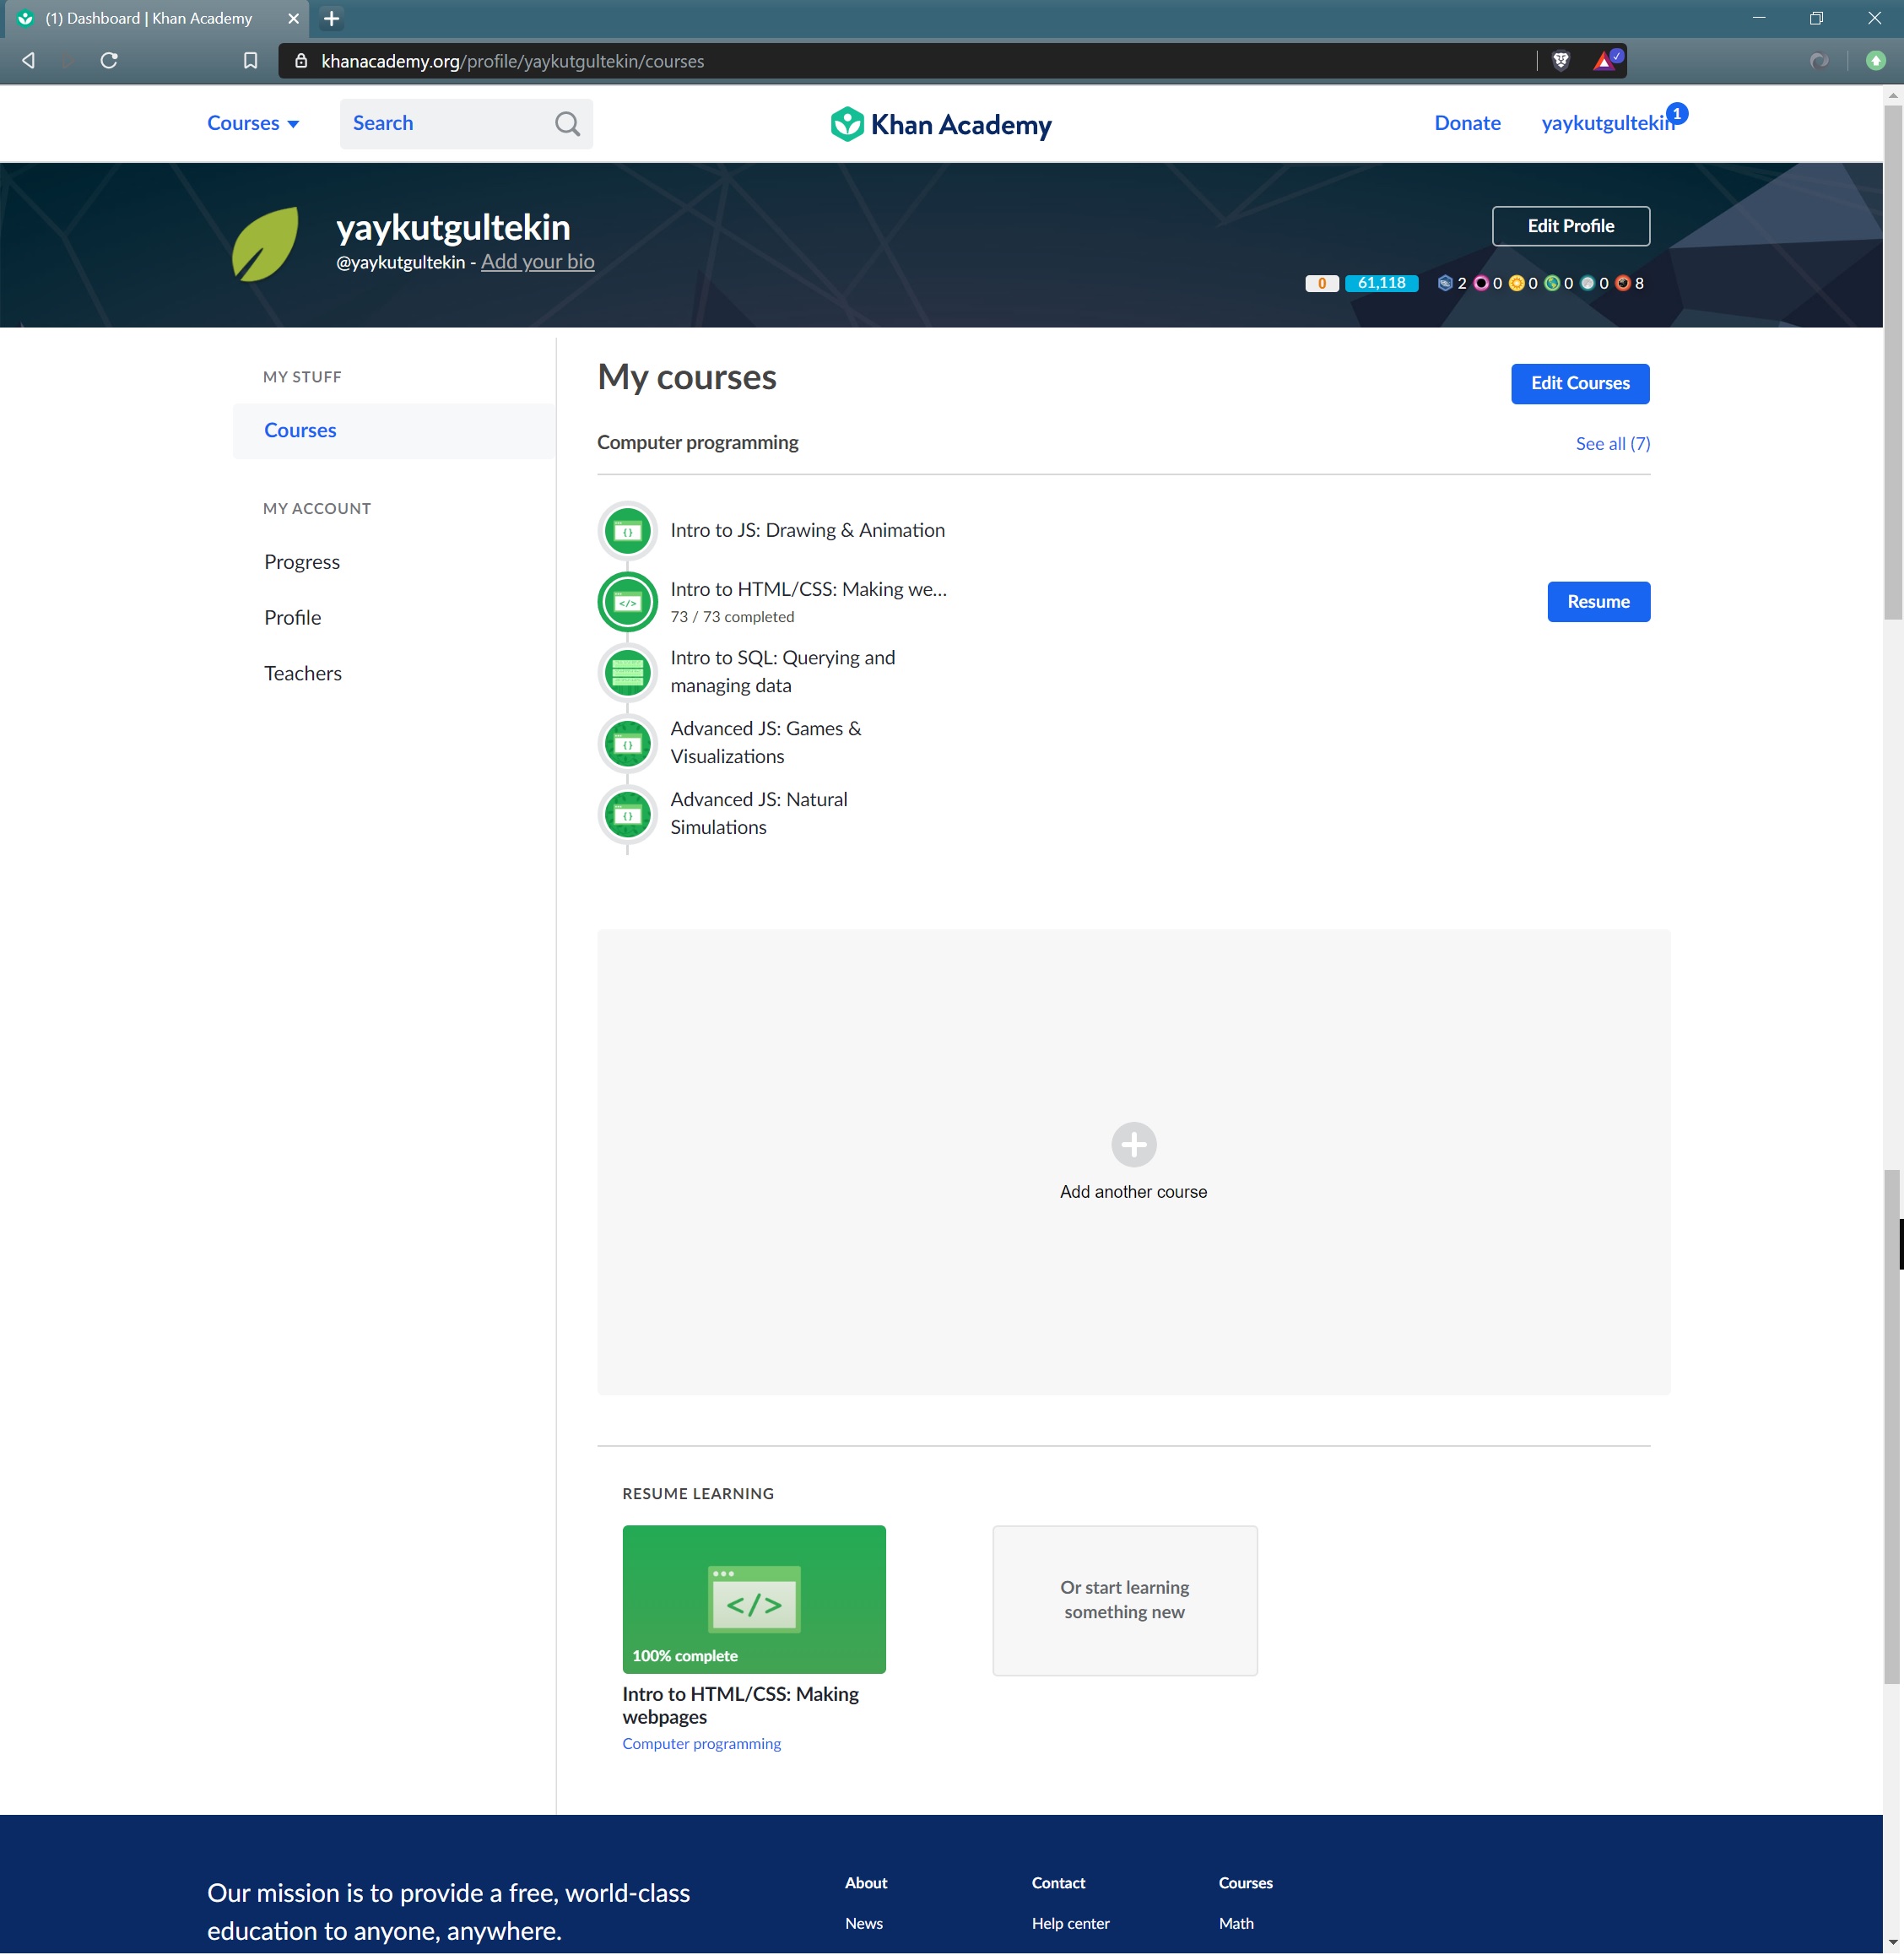Screen dimensions: 1904x1955
Task: Click the Donate link
Action: (x=1467, y=123)
